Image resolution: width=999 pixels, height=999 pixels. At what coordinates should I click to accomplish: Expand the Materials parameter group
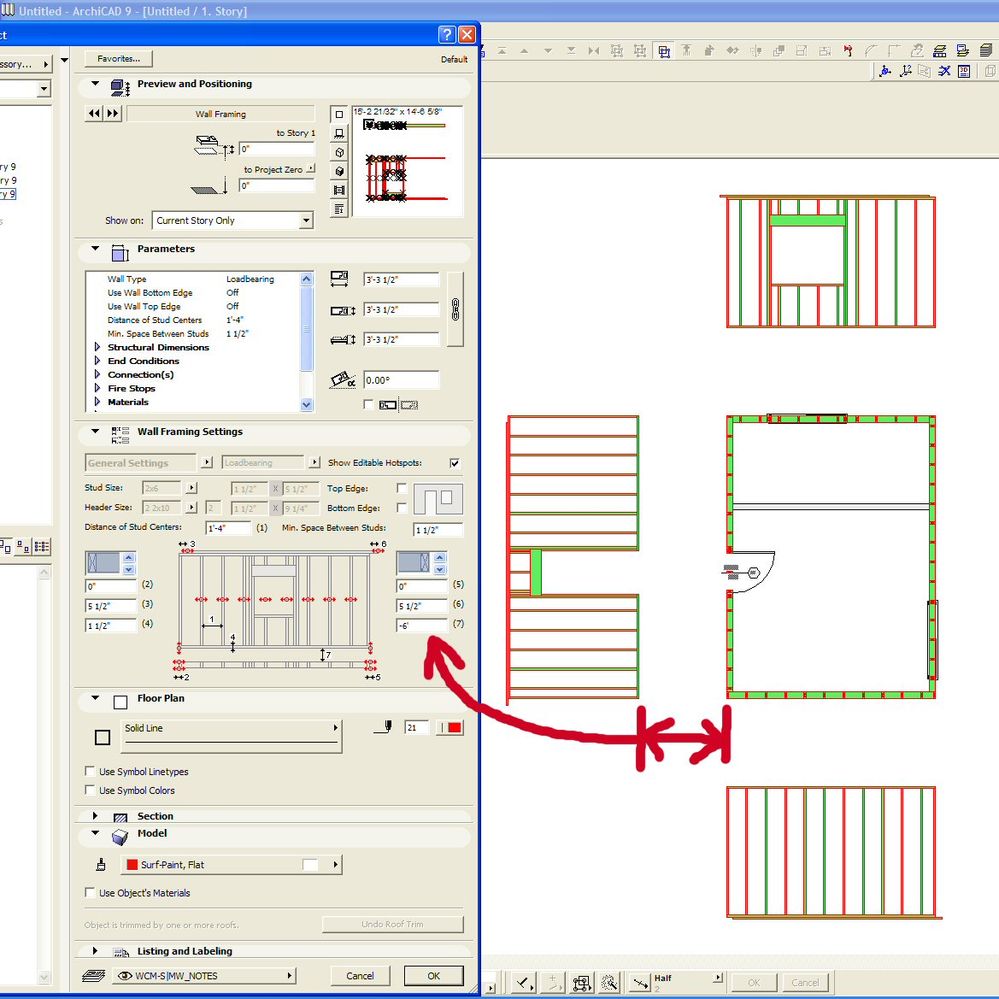point(97,402)
